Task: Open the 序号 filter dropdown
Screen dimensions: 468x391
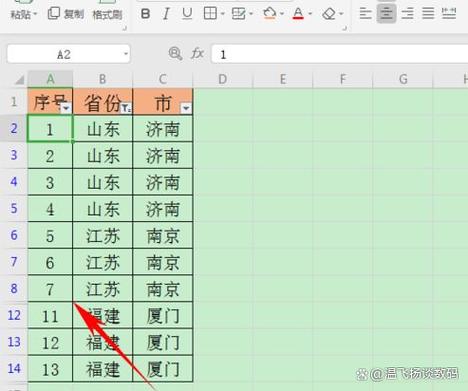Action: click(x=66, y=108)
